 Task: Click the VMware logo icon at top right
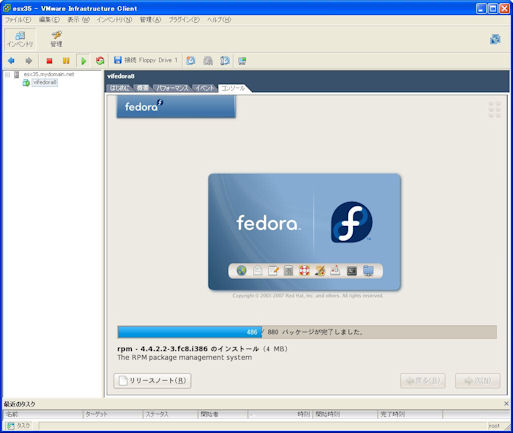pos(495,39)
